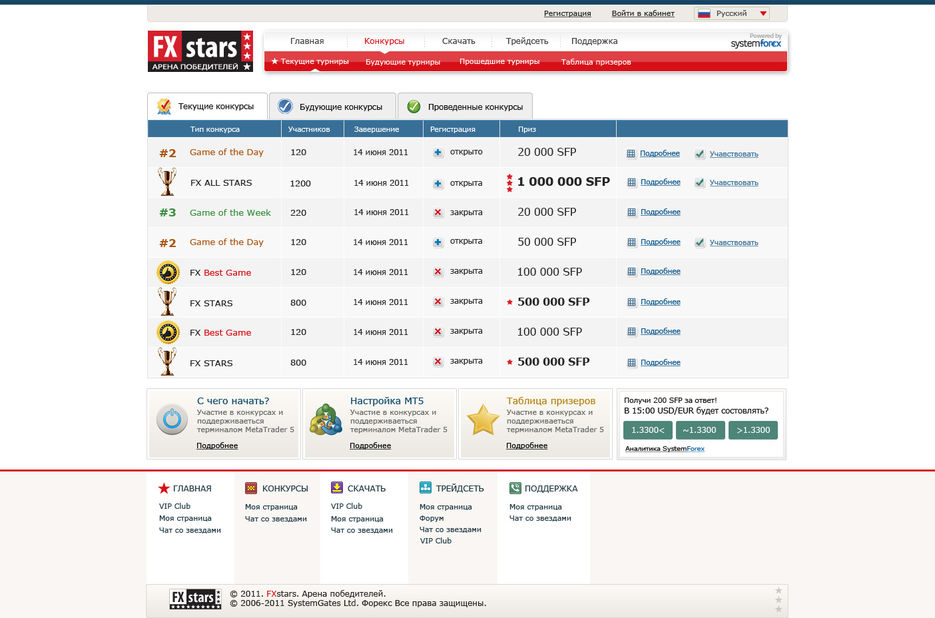Click the MetaTrader icon beside Настройка MT5
Screen dimensions: 935x618
pos(326,419)
